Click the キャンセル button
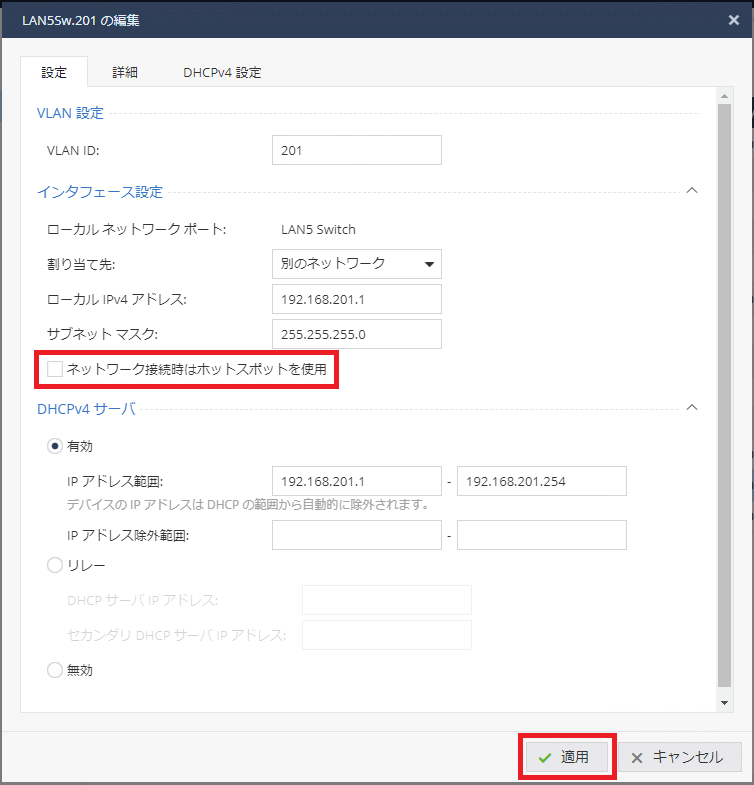 click(x=679, y=757)
